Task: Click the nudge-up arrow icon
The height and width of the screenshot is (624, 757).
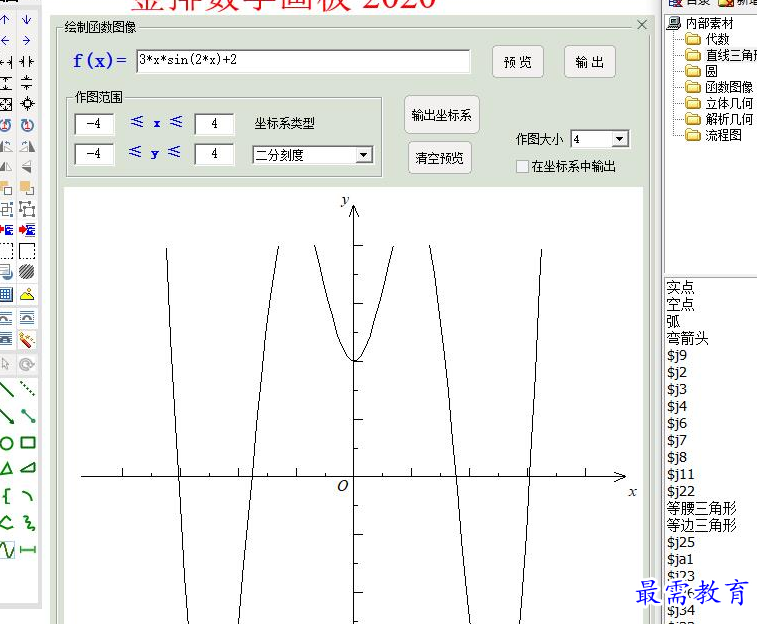Action: [6, 19]
